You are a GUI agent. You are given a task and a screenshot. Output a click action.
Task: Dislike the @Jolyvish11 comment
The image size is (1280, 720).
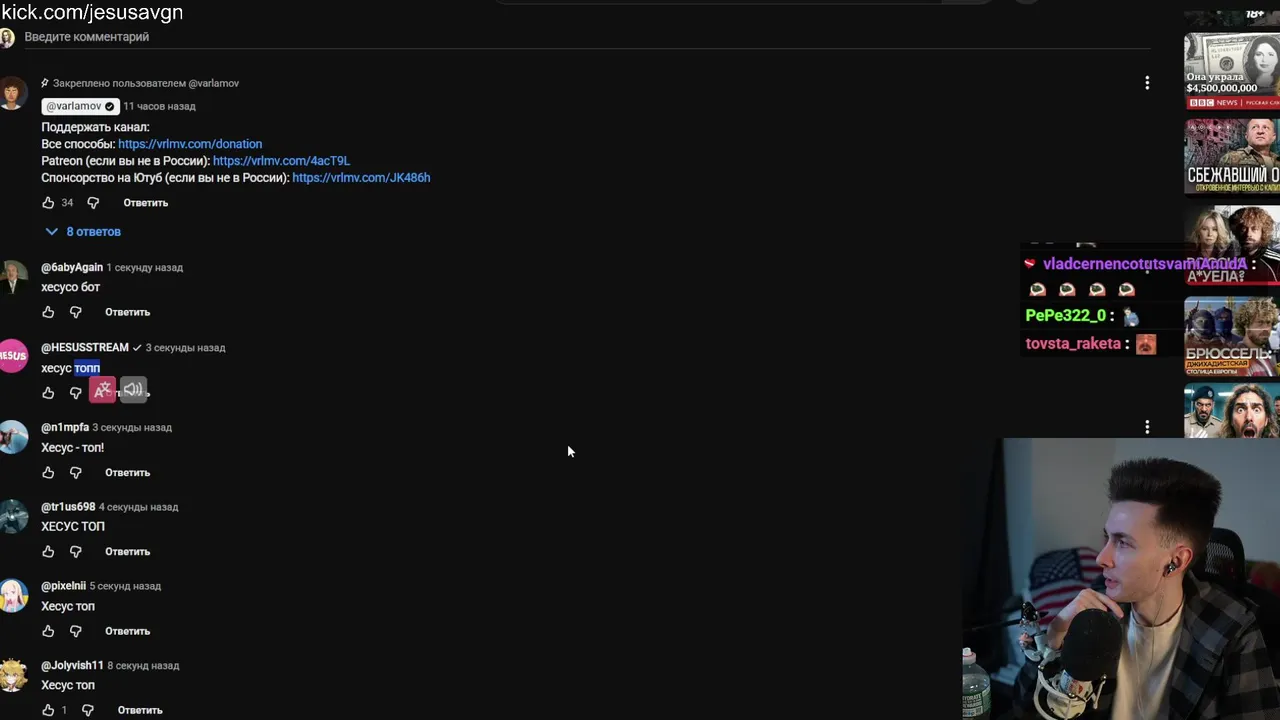click(88, 710)
